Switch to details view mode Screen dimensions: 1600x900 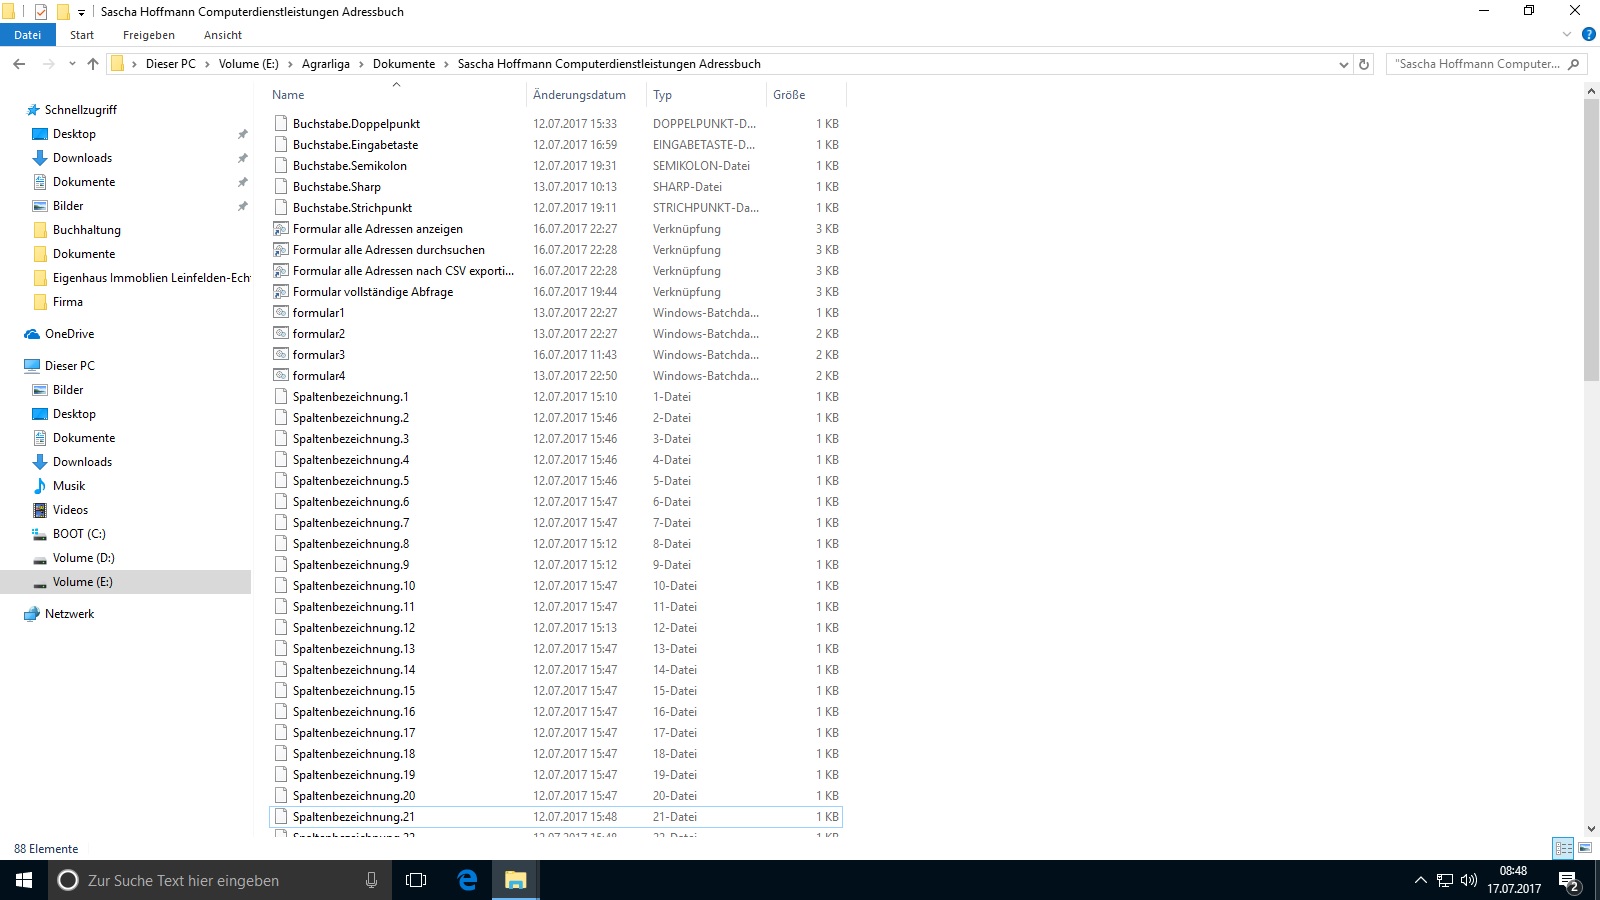pos(1563,848)
